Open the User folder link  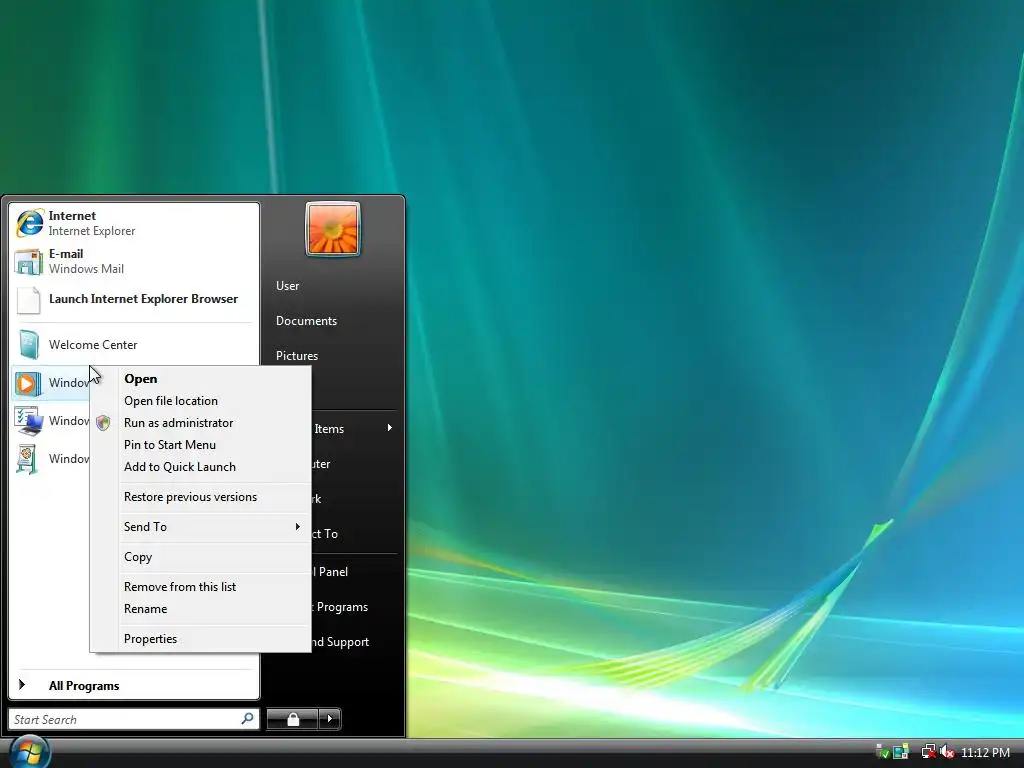(287, 286)
